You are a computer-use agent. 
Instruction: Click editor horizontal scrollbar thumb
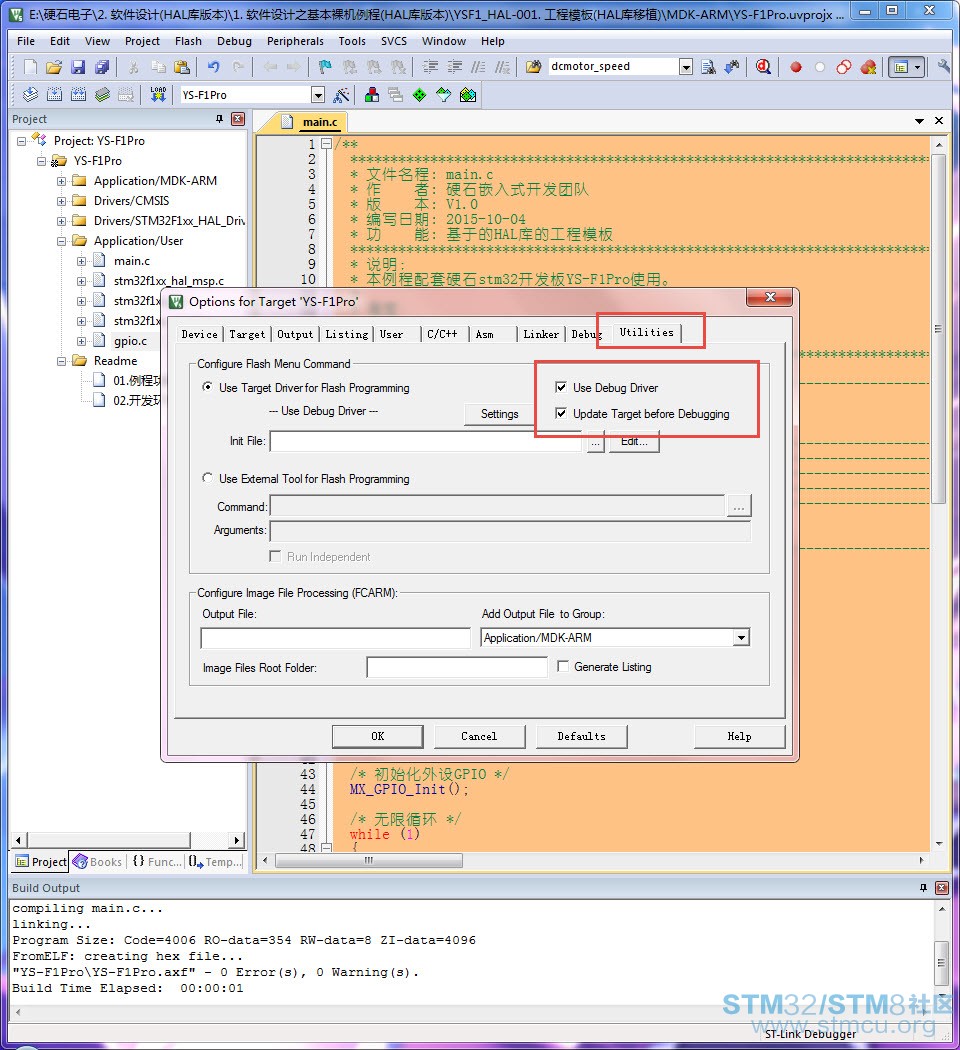(369, 860)
